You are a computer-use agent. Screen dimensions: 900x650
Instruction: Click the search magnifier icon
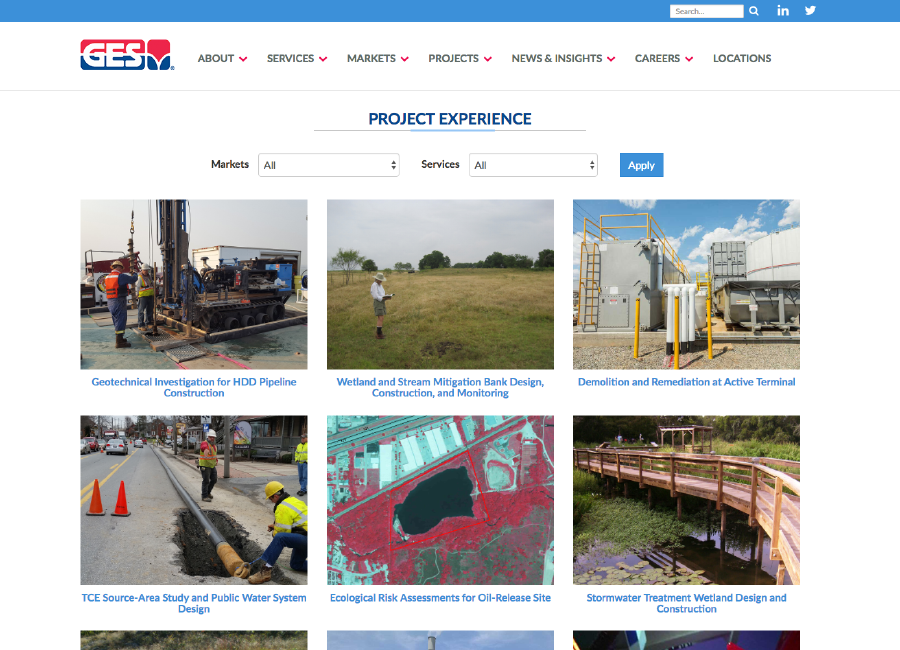754,11
